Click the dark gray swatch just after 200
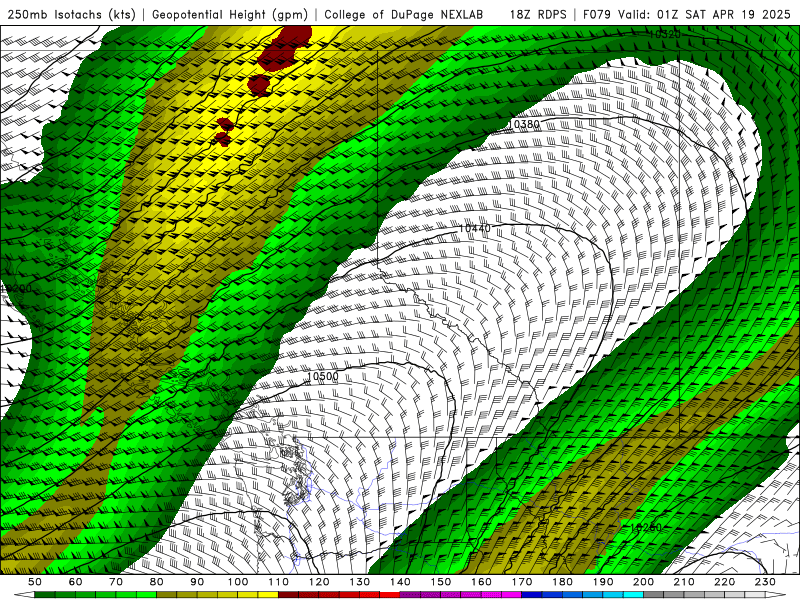Viewport: 800px width, 600px height. tap(654, 594)
